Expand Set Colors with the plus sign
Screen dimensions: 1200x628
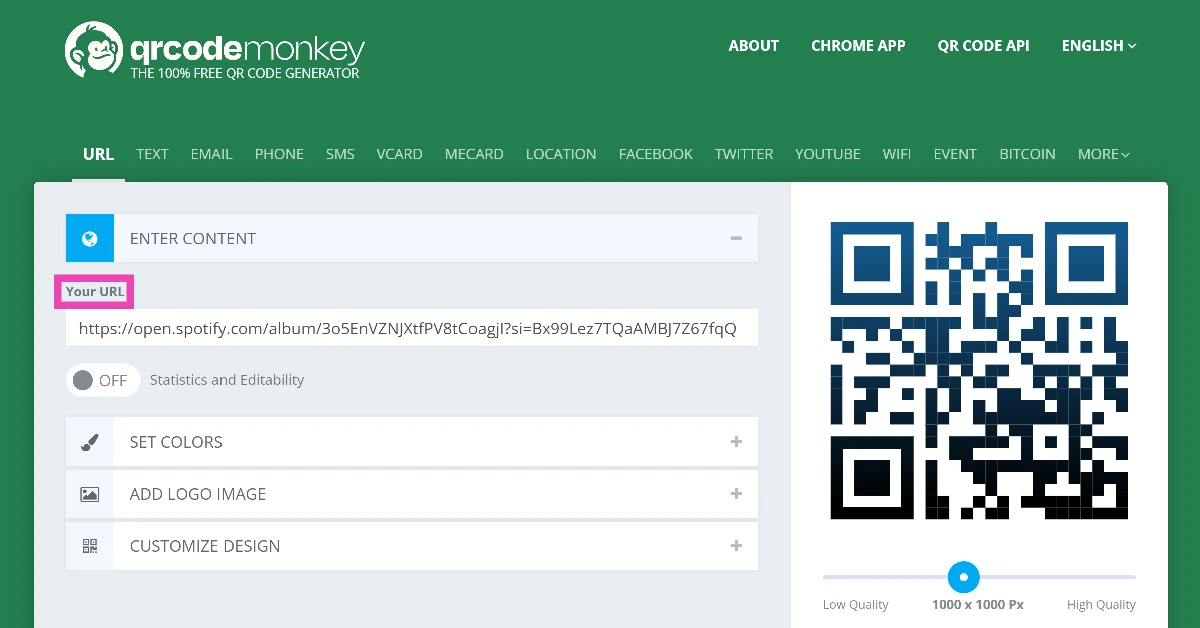(736, 442)
